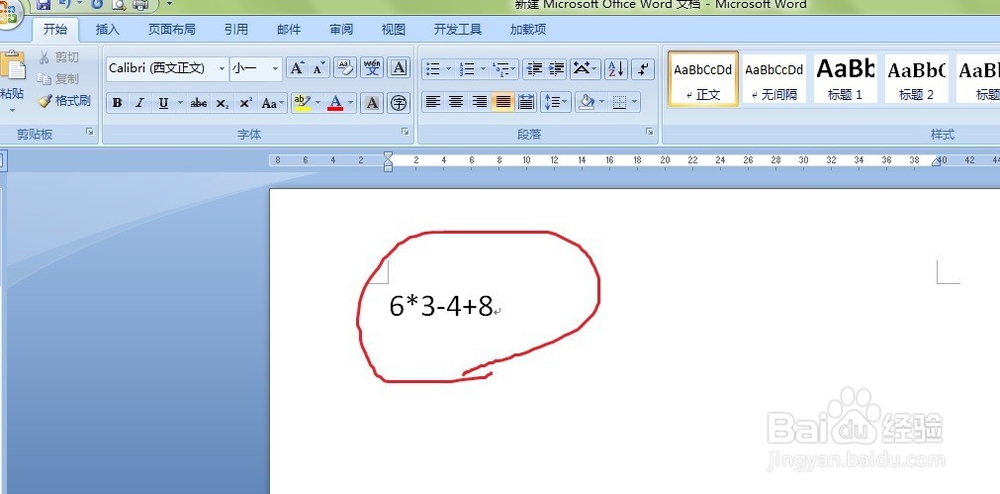Open the Asian layout tool
Screen dimensions: 1000x494
tap(584, 68)
